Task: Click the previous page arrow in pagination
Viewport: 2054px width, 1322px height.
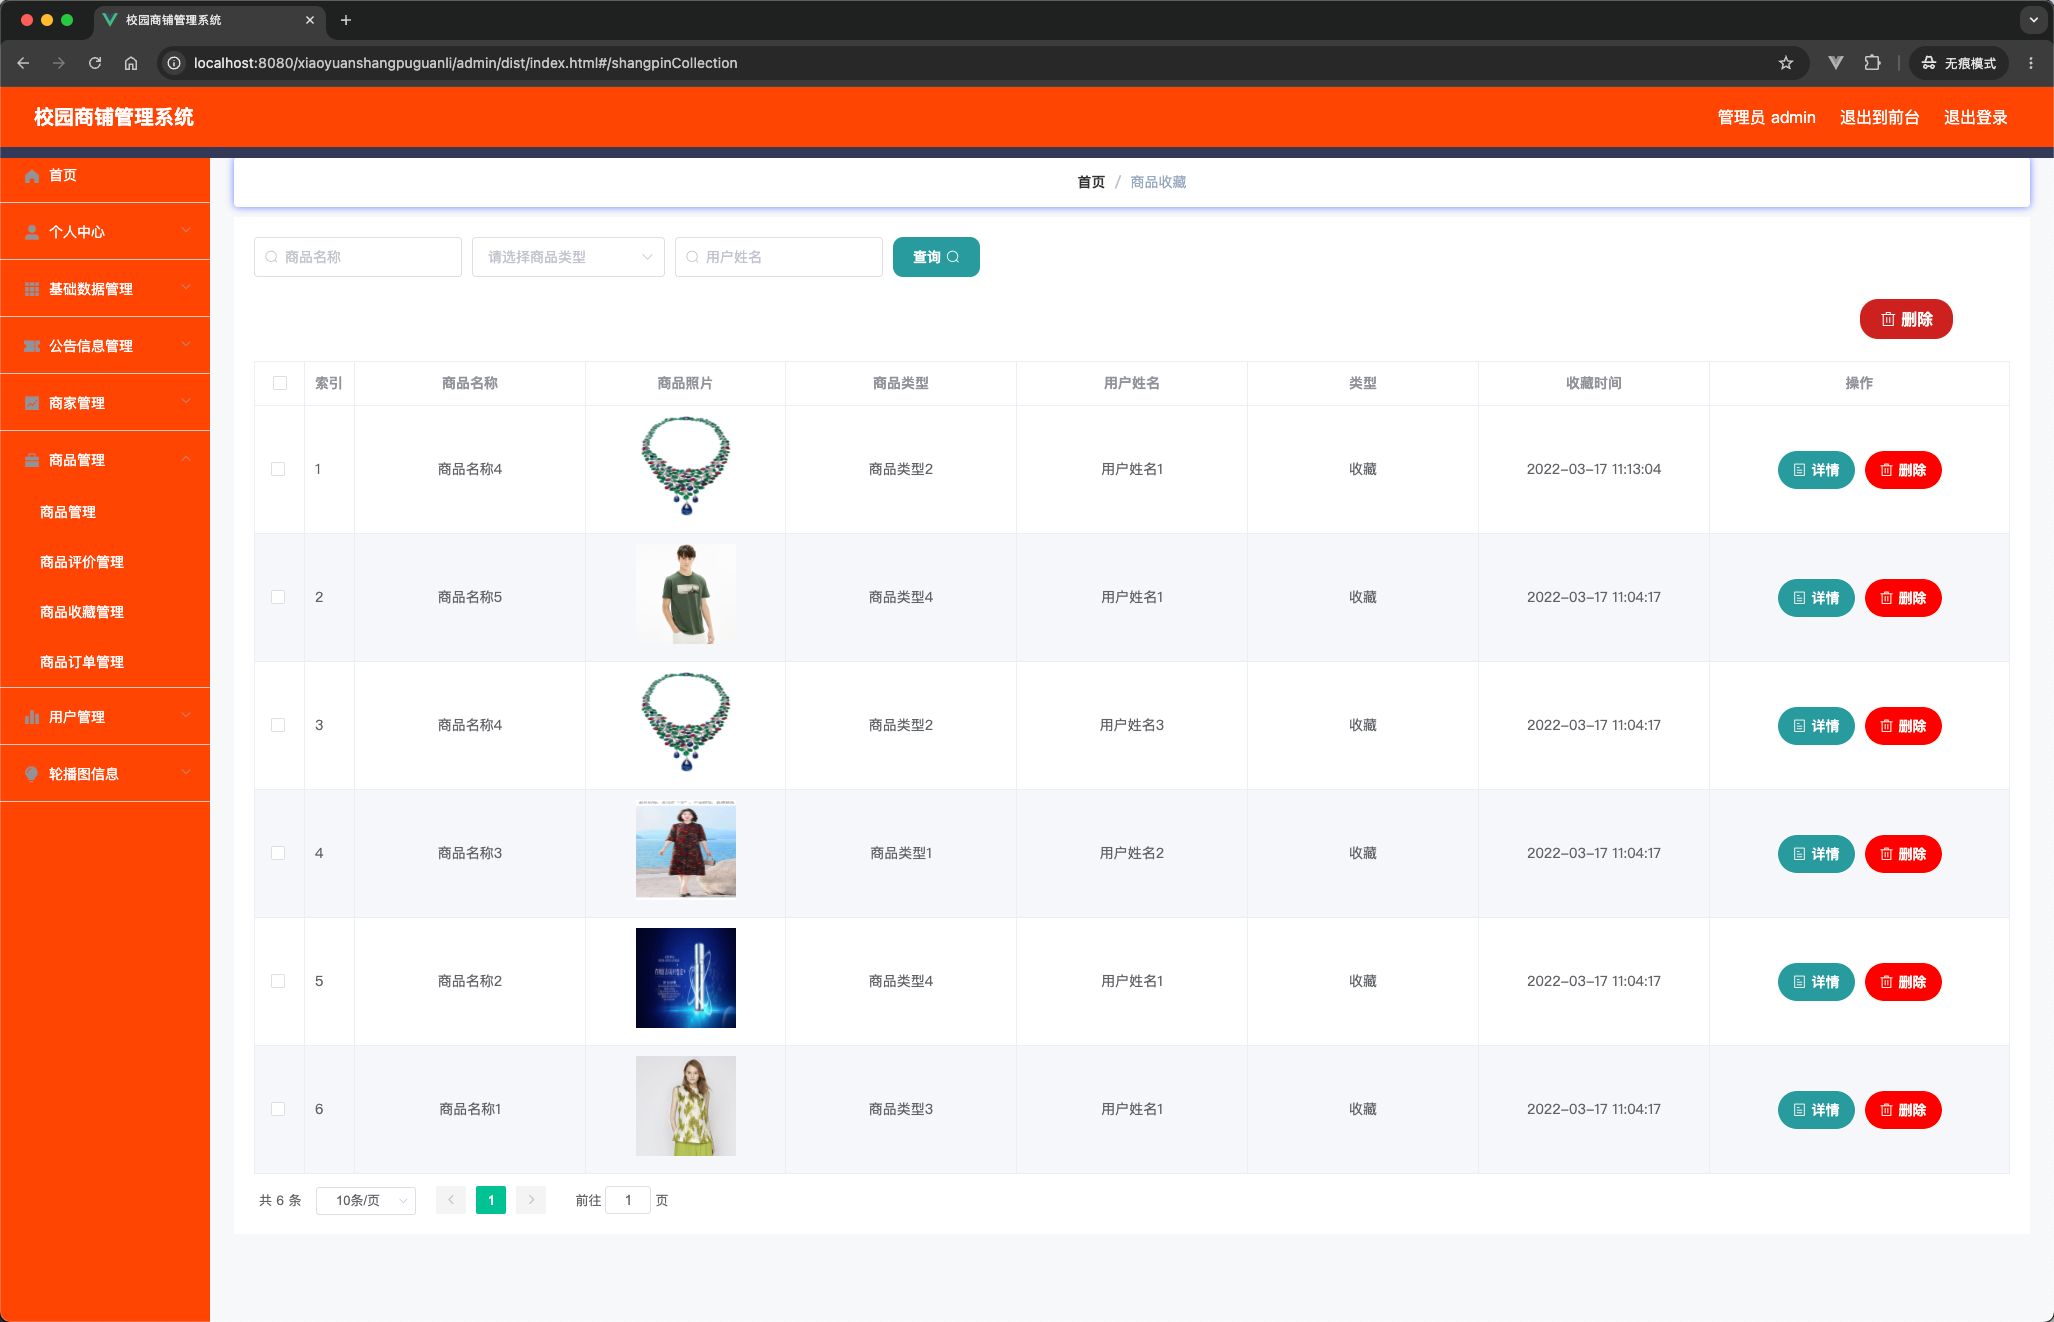Action: tap(451, 1200)
